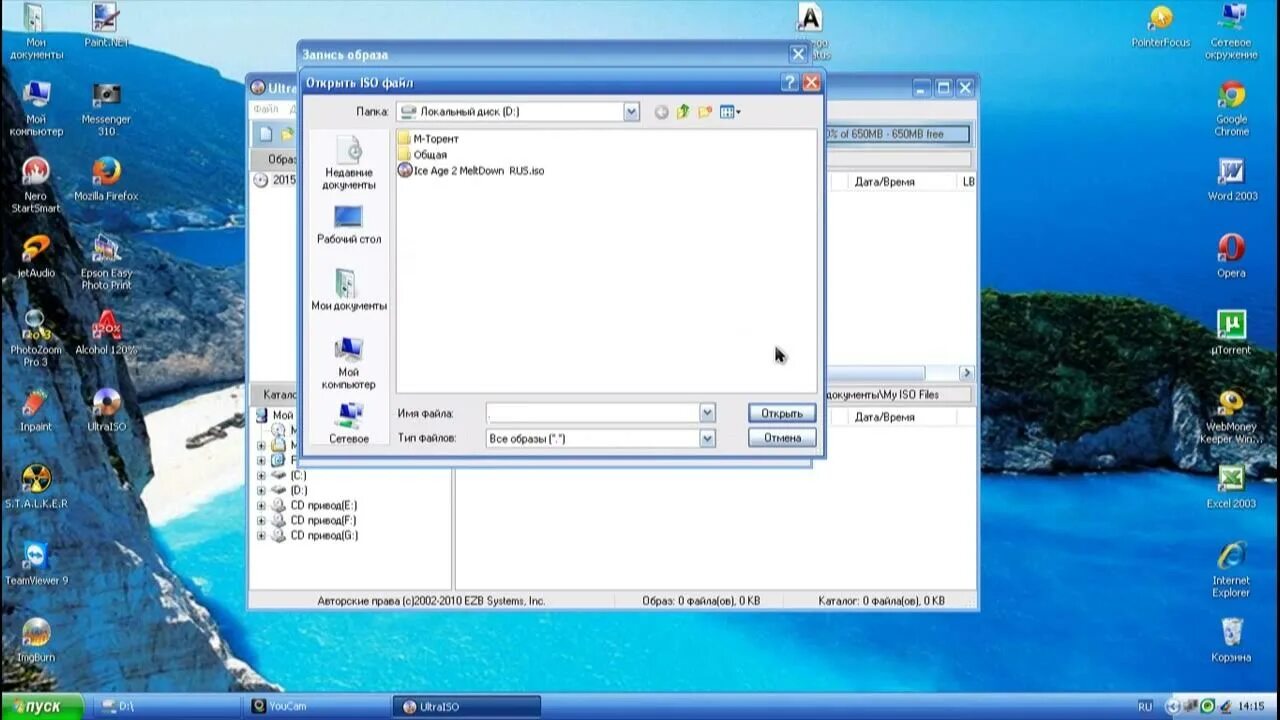Expand the (D:) drive node in UltraISO

coord(261,491)
